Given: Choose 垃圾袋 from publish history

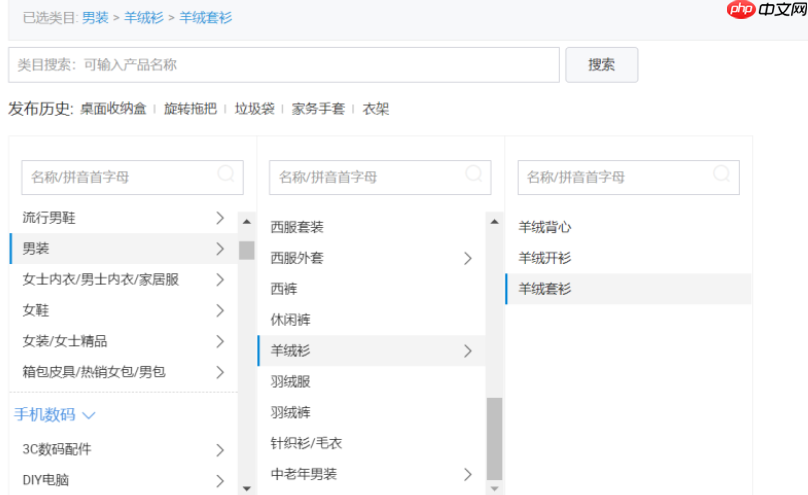Looking at the screenshot, I should click(253, 108).
